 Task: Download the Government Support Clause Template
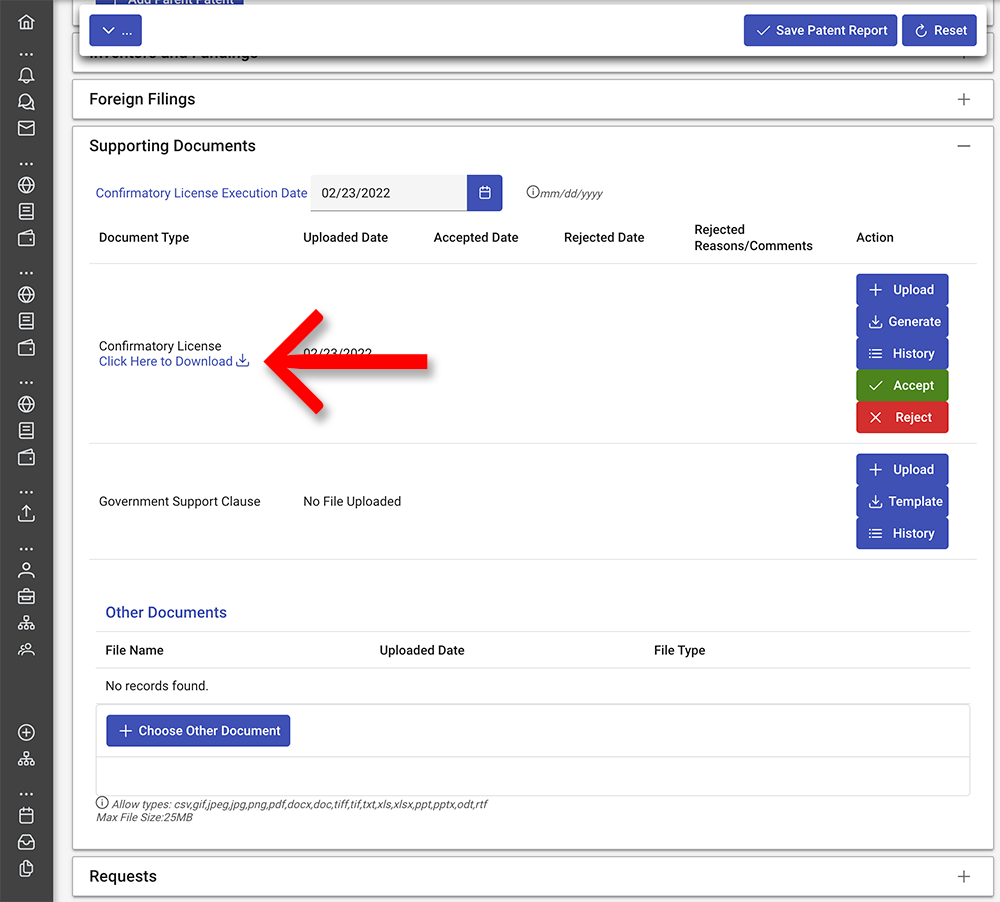(901, 501)
